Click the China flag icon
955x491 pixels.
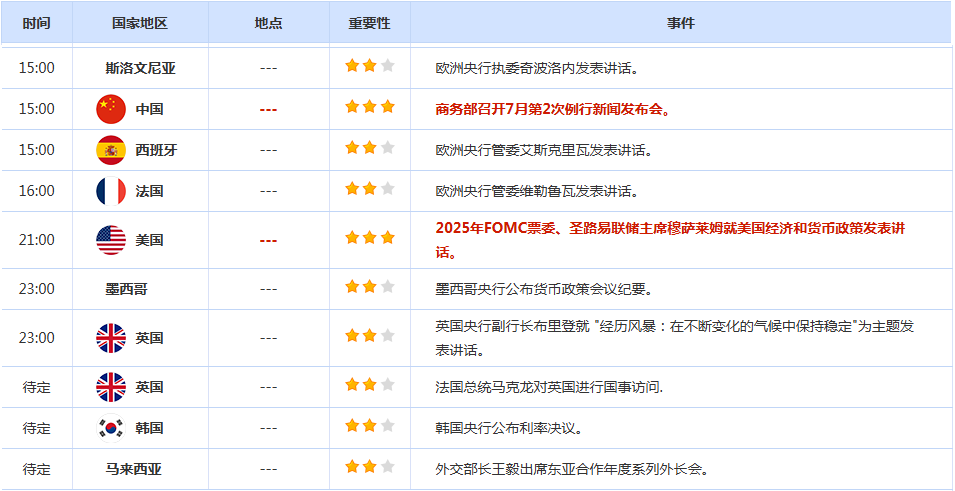pos(111,109)
